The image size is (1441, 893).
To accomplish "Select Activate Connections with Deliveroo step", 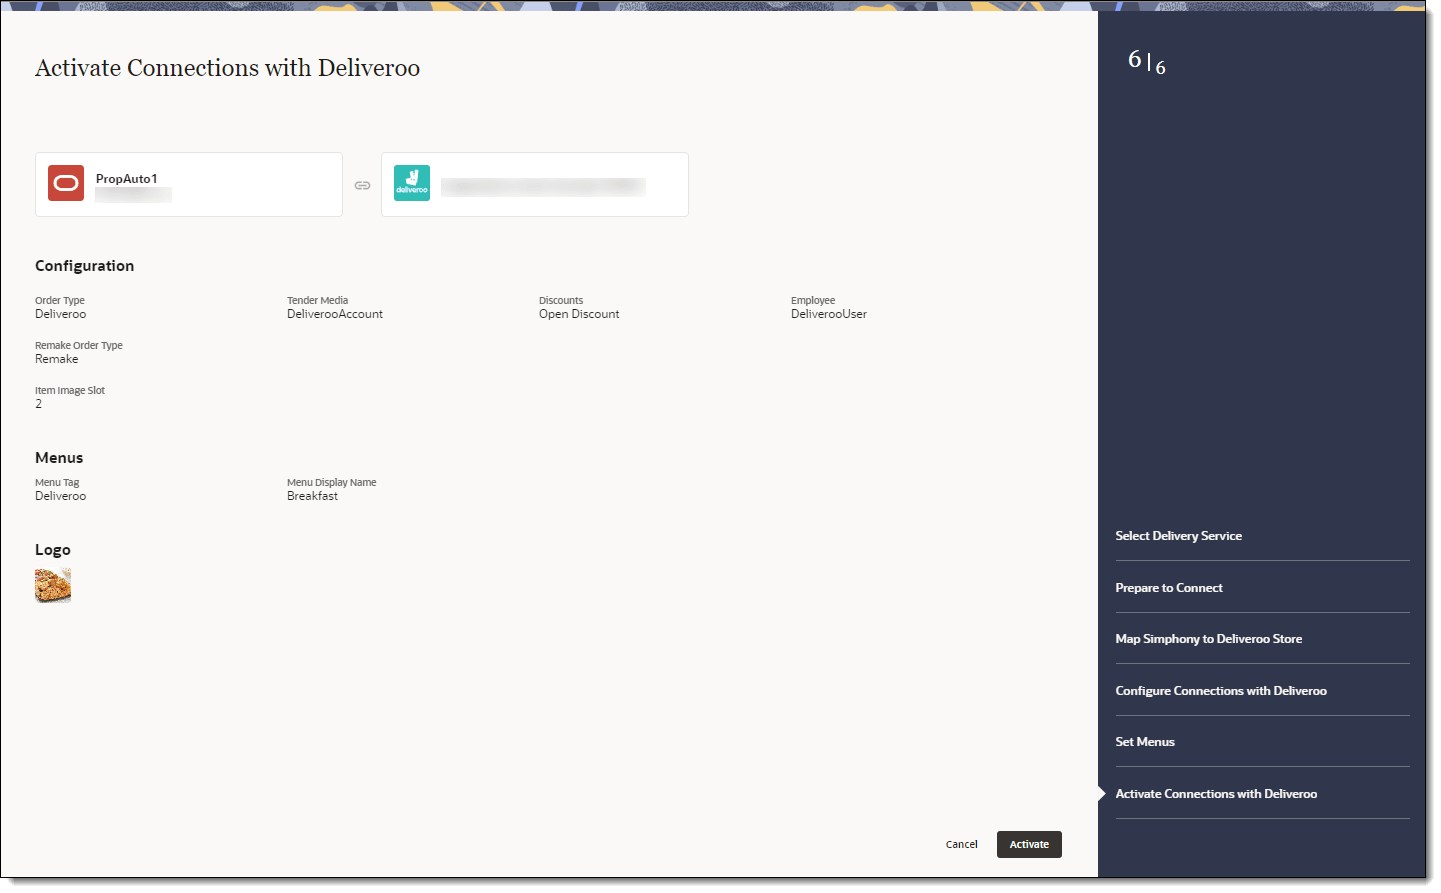I will pyautogui.click(x=1216, y=794).
